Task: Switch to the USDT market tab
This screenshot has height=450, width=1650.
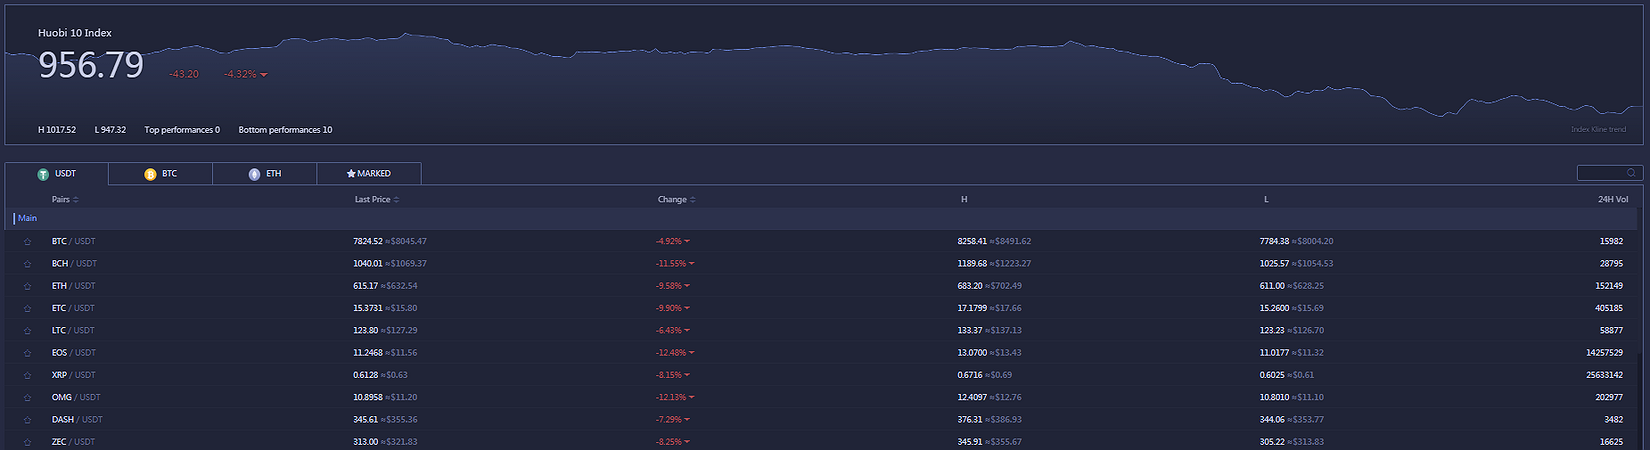Action: (x=57, y=174)
